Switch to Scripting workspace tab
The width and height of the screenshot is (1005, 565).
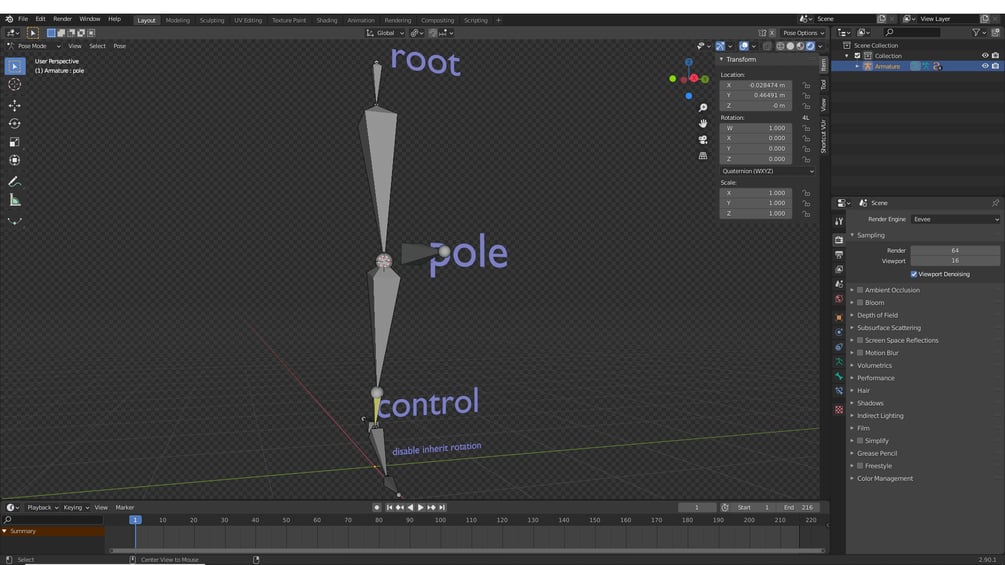pyautogui.click(x=476, y=20)
